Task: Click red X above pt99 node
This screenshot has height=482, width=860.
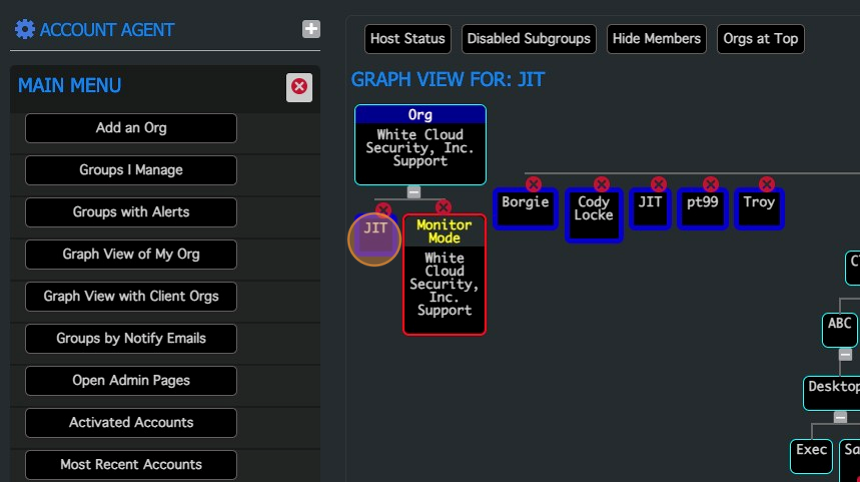Action: [x=710, y=184]
